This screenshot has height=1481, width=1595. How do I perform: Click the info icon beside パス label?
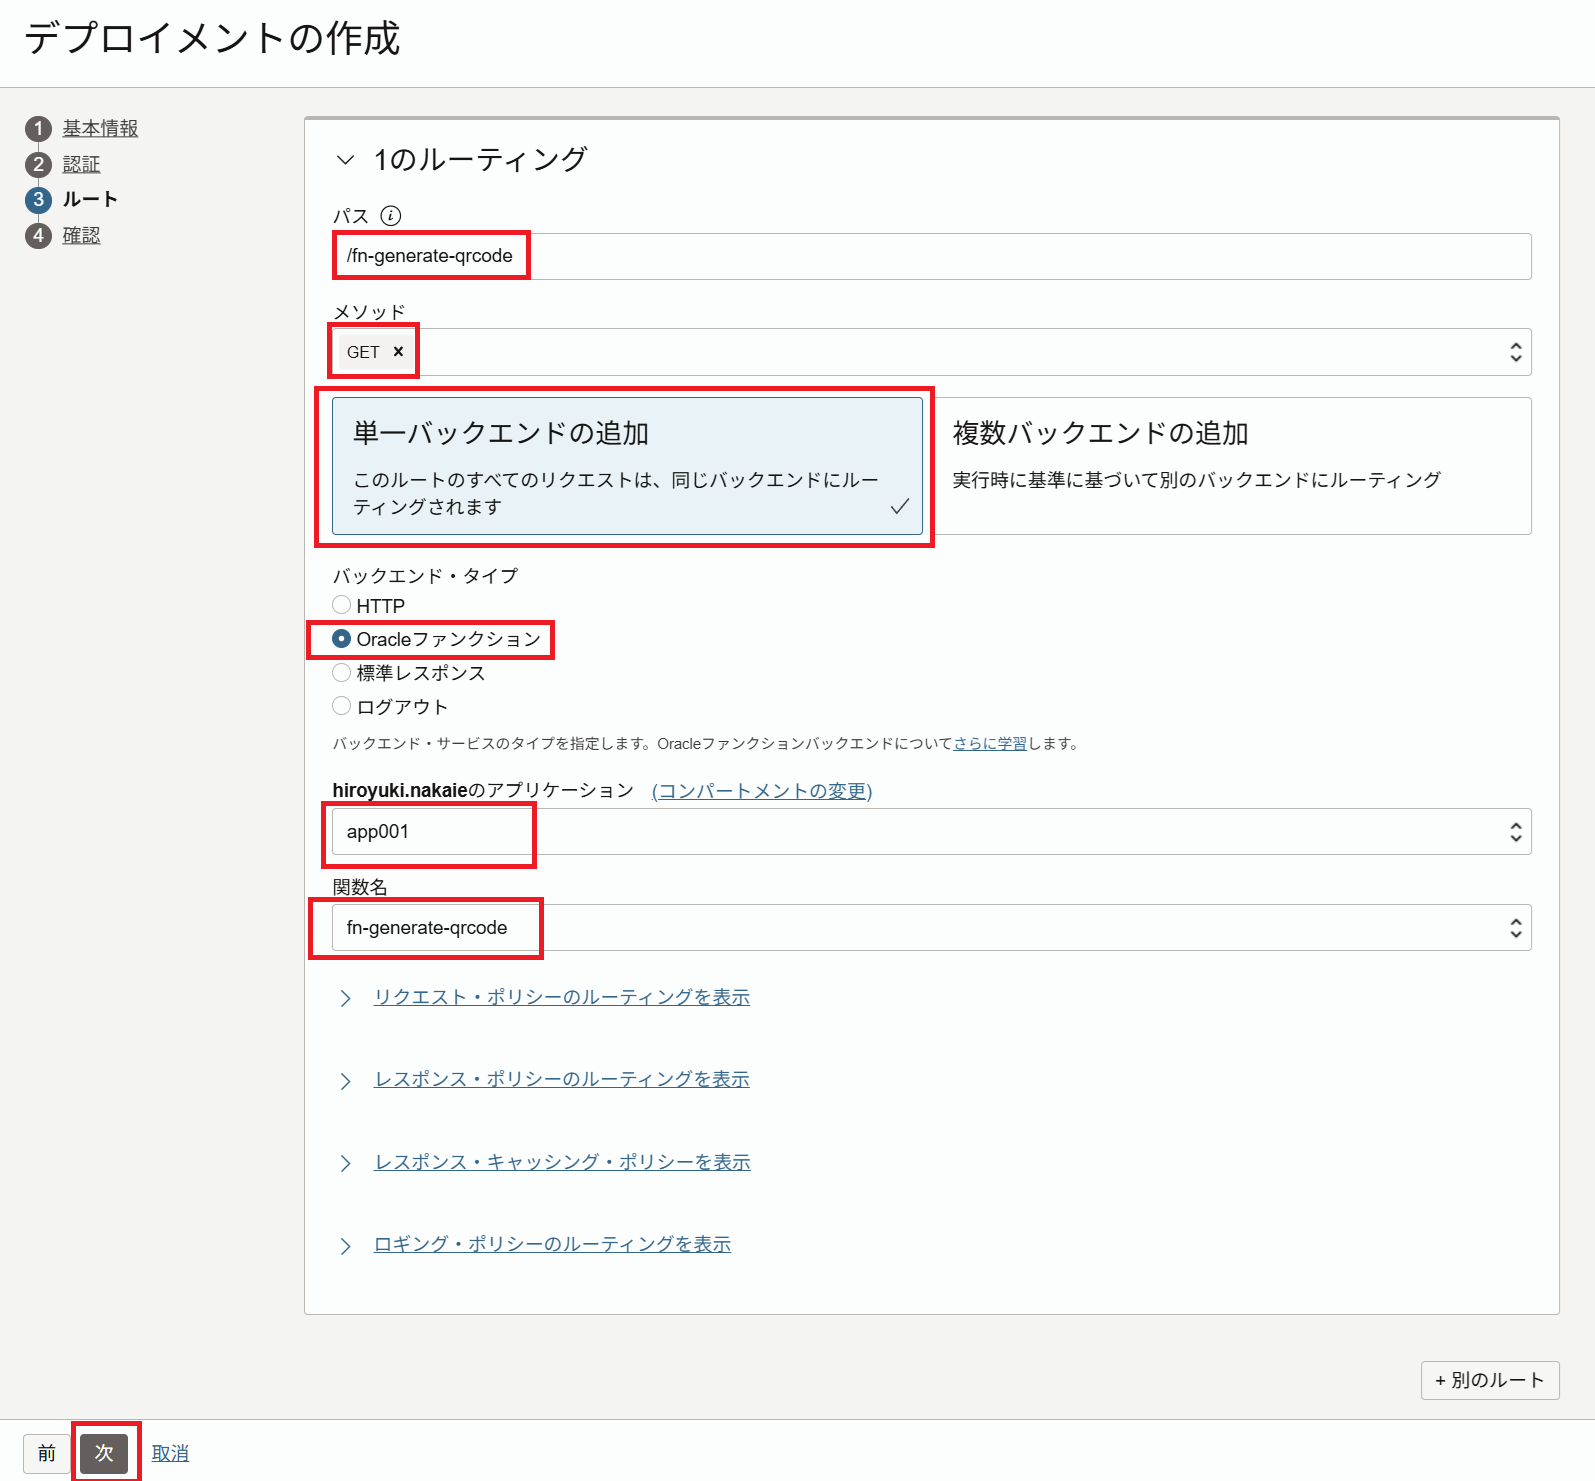(391, 216)
